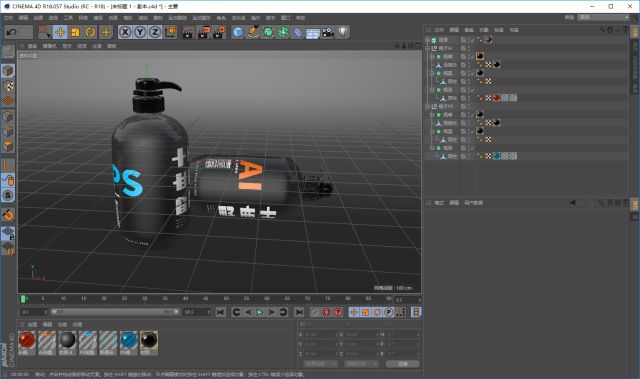The image size is (640, 379).
Task: Collapse the second null group (瓶子PS)
Action: pyautogui.click(x=427, y=106)
